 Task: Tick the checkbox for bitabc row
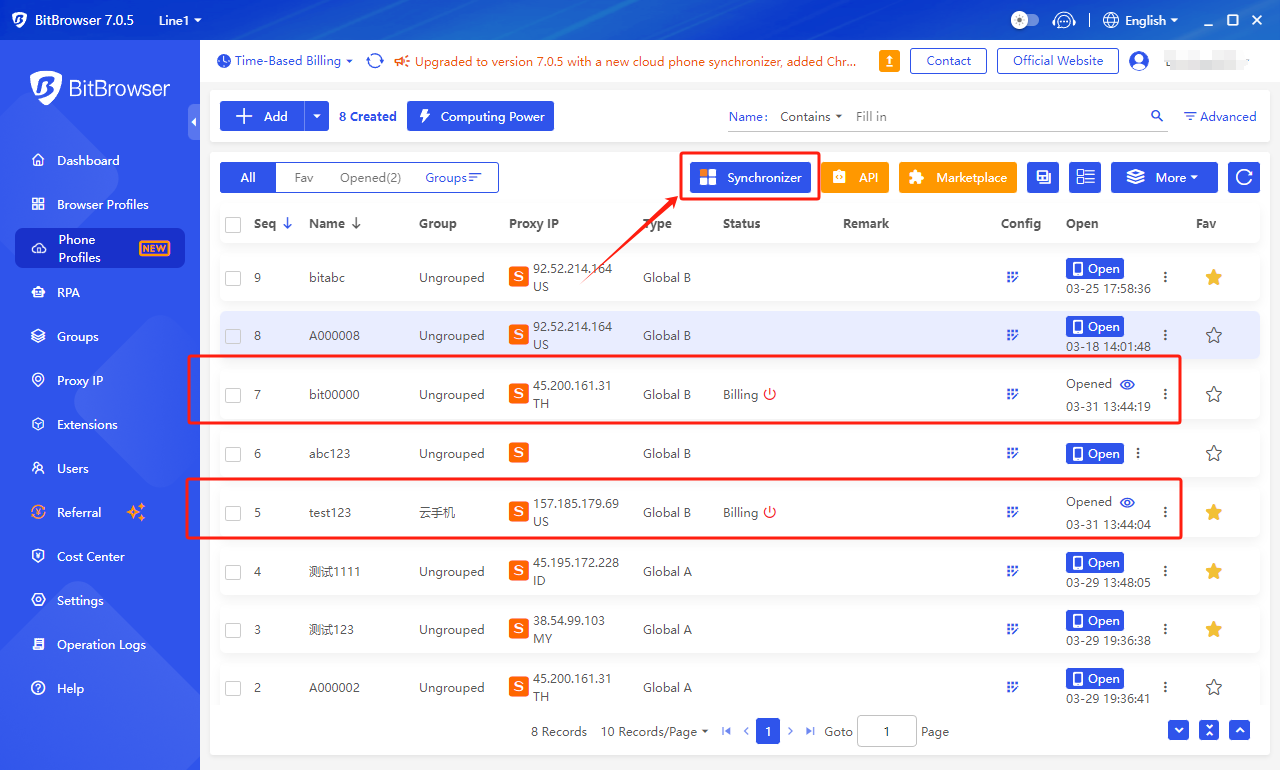click(233, 278)
